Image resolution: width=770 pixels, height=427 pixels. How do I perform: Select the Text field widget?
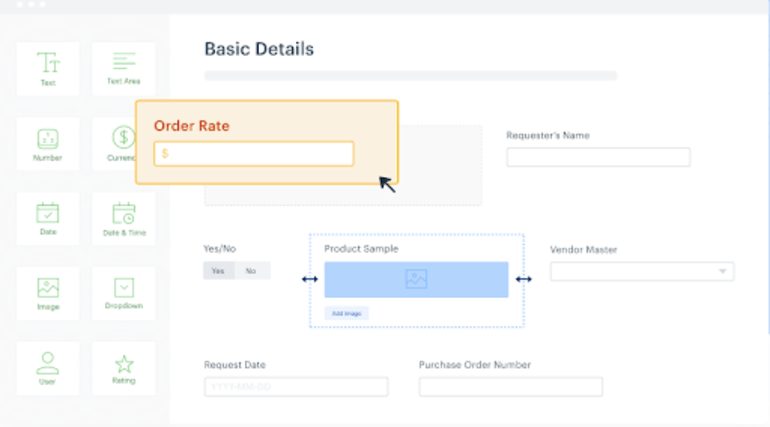pyautogui.click(x=48, y=69)
